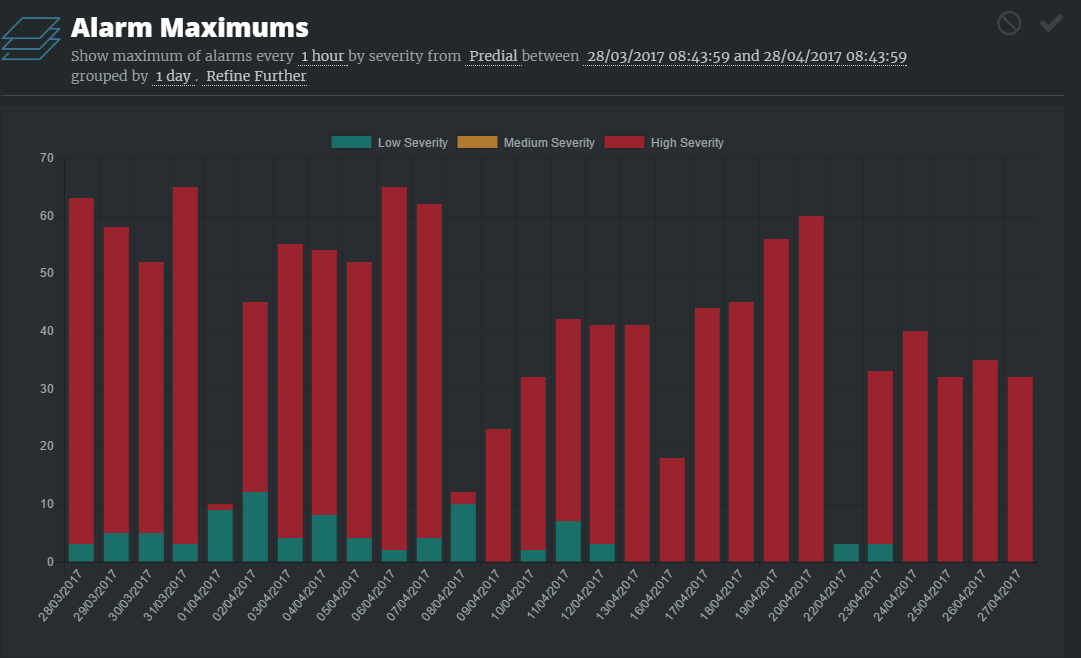The width and height of the screenshot is (1081, 658).
Task: Open the date range selector field
Action: pos(746,57)
